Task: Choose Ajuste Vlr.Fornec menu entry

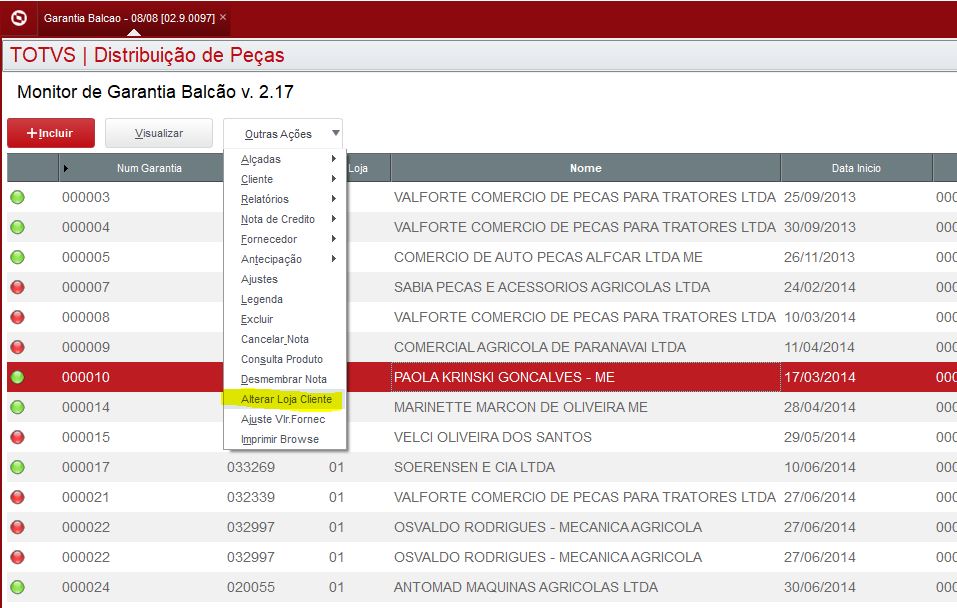Action: pos(283,419)
